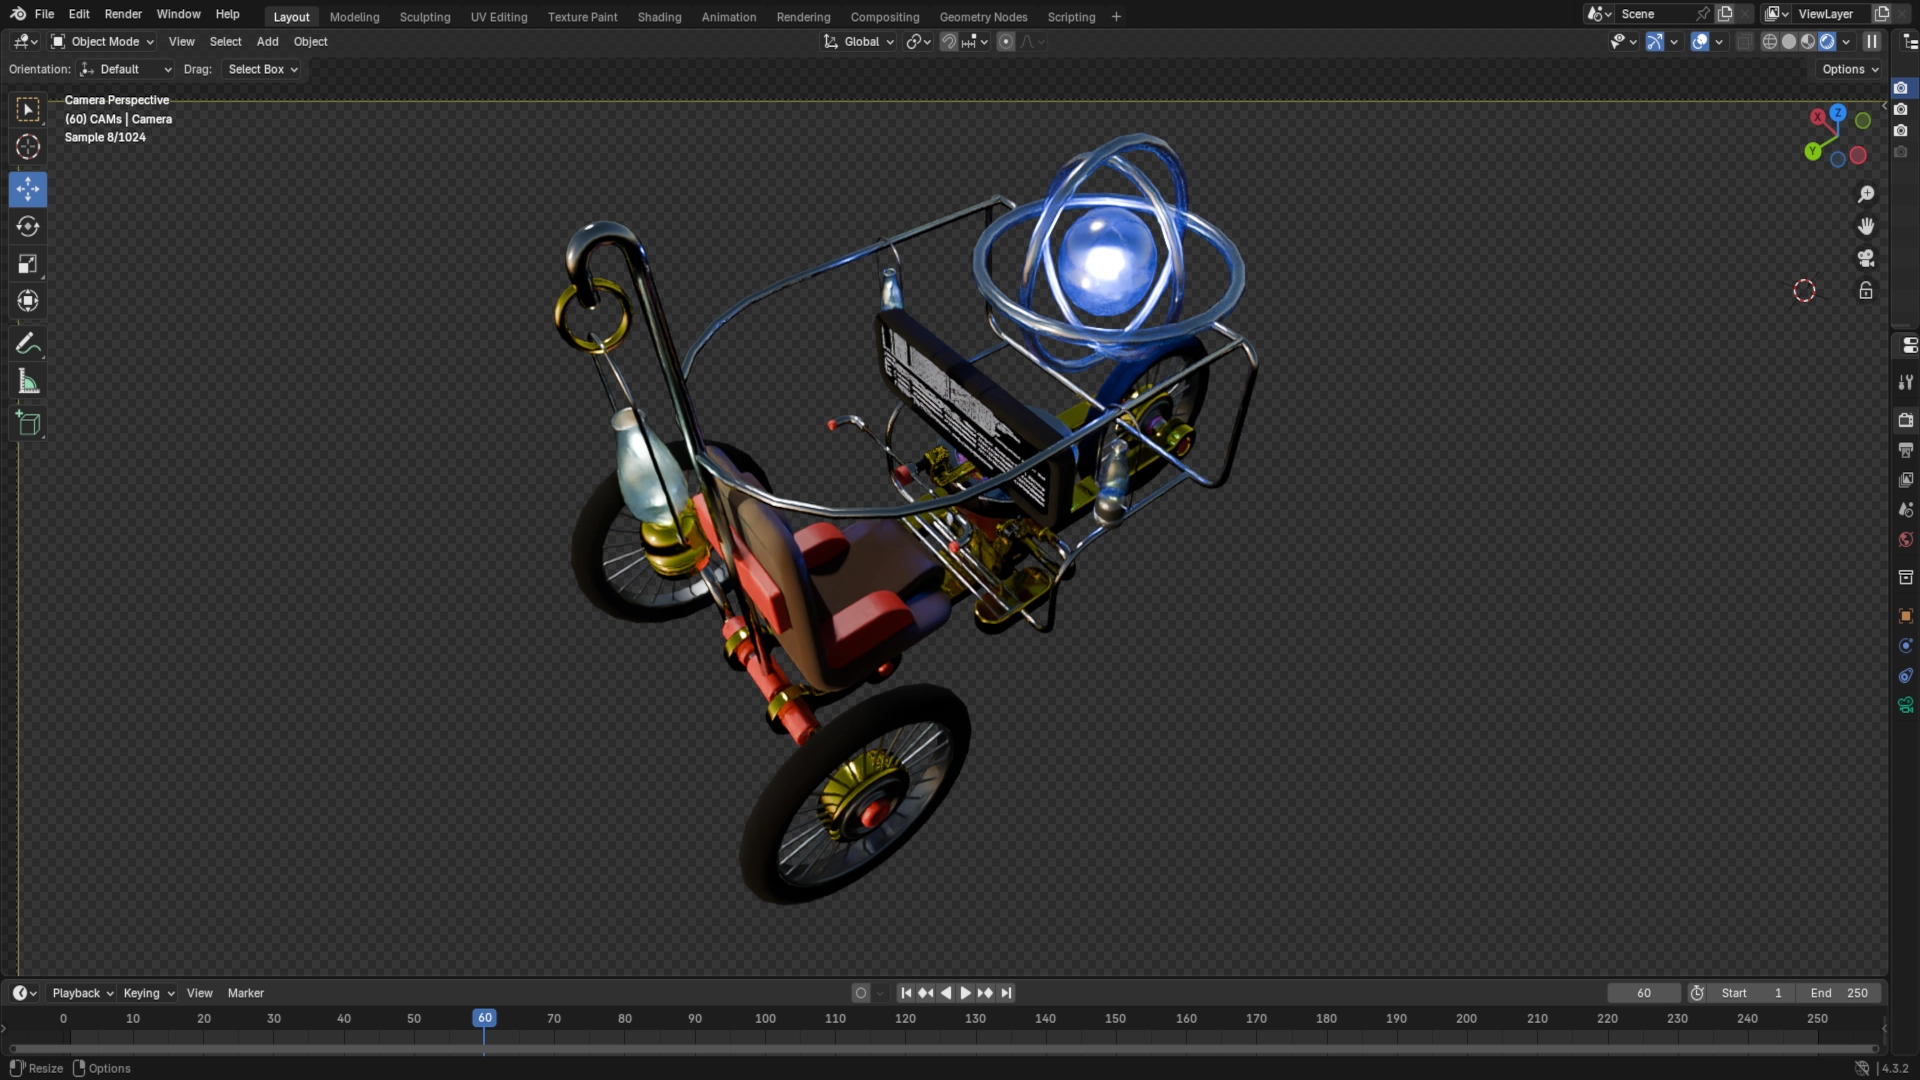This screenshot has width=1920, height=1080.
Task: Open the Marker menu in timeline
Action: (x=245, y=993)
